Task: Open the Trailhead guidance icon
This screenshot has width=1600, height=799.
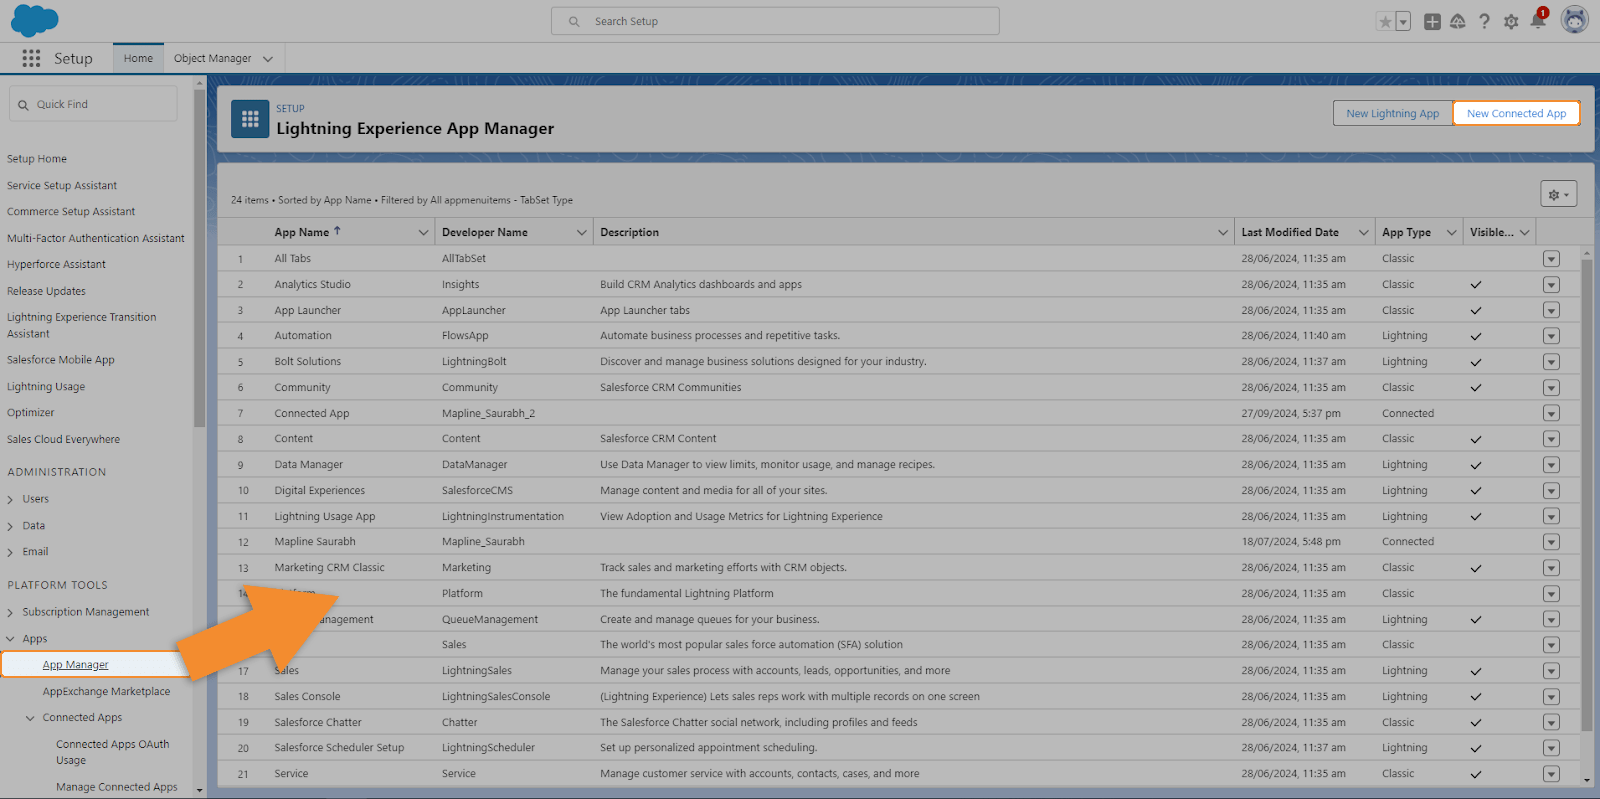Action: click(x=1458, y=21)
